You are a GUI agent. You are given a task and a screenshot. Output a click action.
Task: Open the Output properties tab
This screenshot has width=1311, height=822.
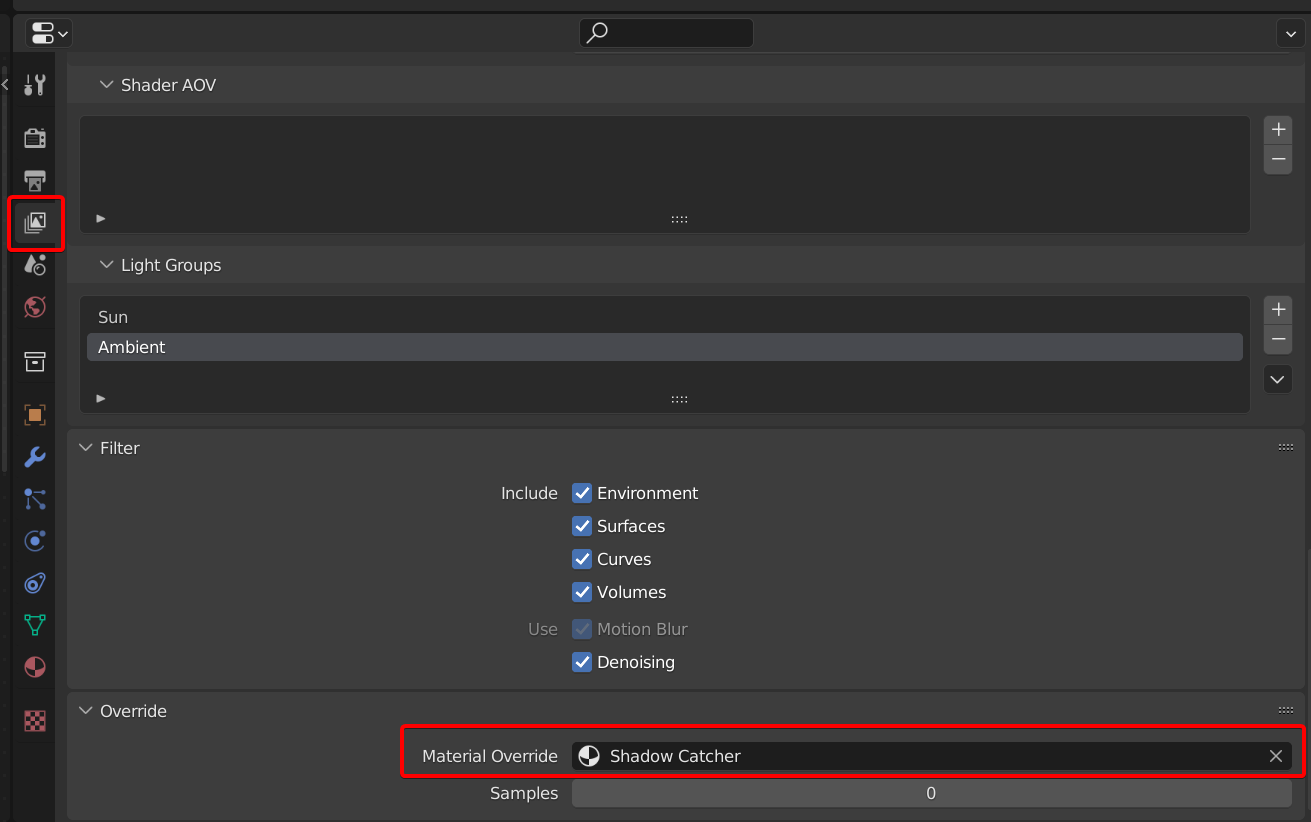pos(35,181)
